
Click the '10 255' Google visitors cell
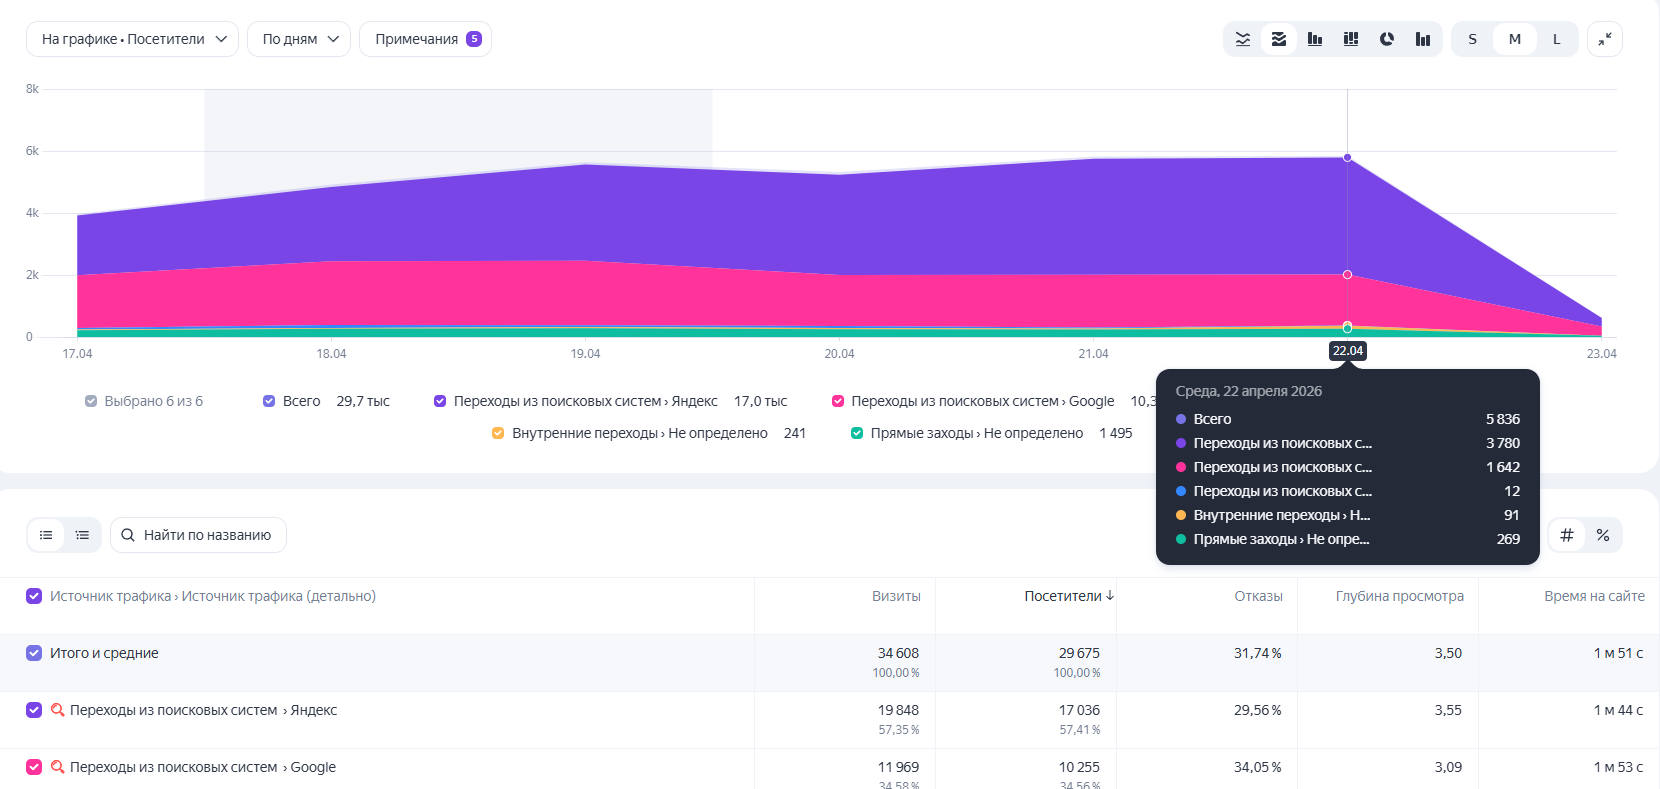(1079, 767)
